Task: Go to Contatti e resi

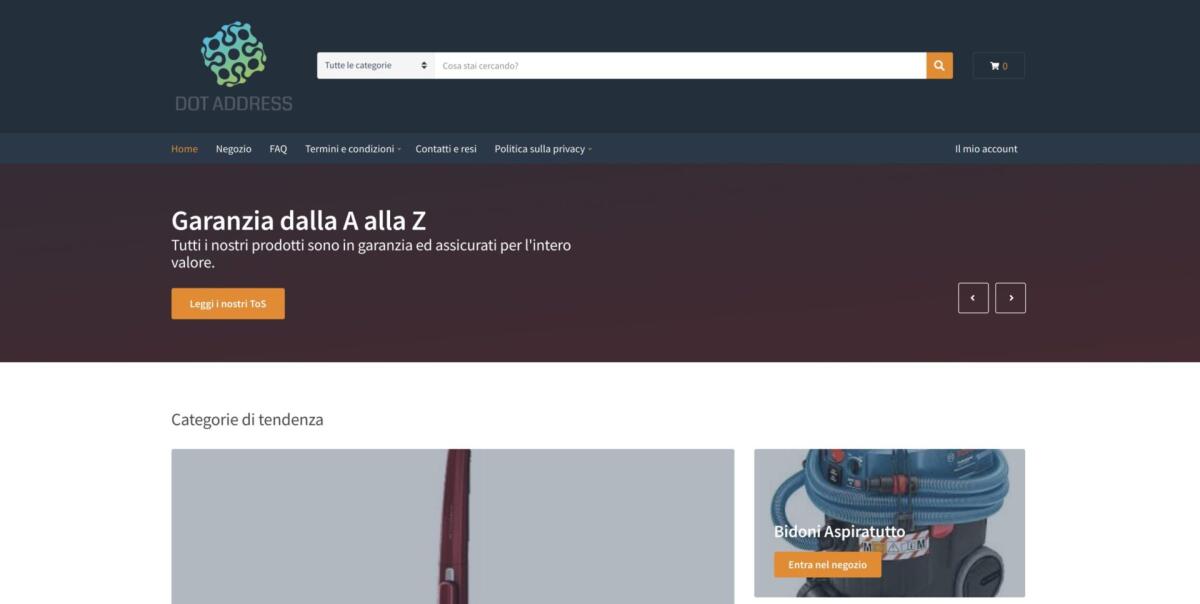Action: pyautogui.click(x=445, y=148)
